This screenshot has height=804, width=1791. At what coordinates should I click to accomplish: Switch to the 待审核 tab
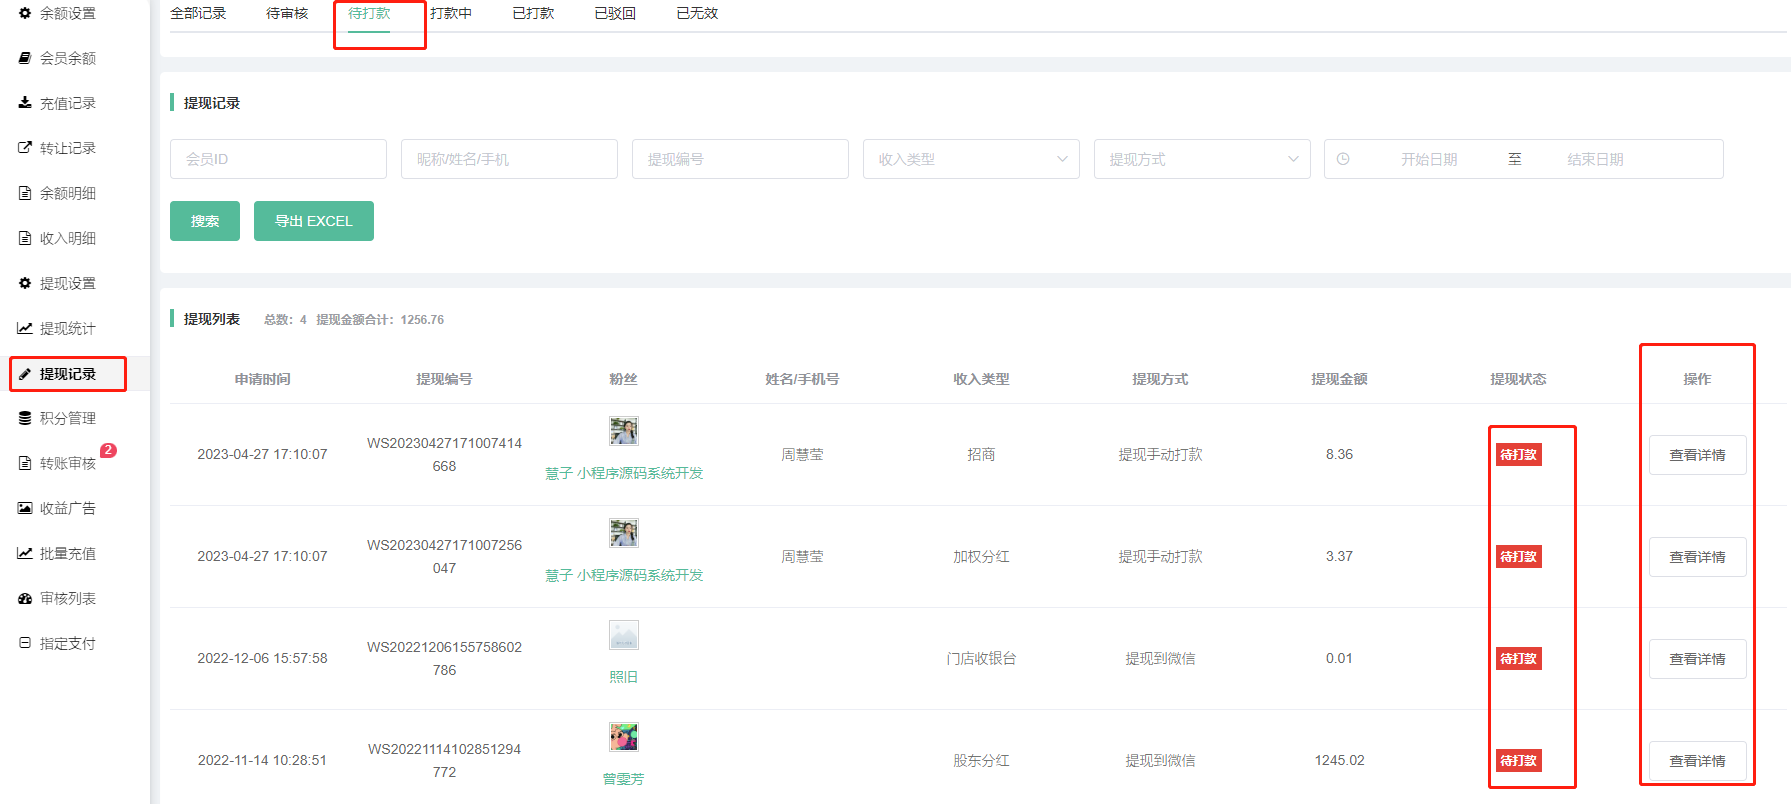tap(287, 13)
